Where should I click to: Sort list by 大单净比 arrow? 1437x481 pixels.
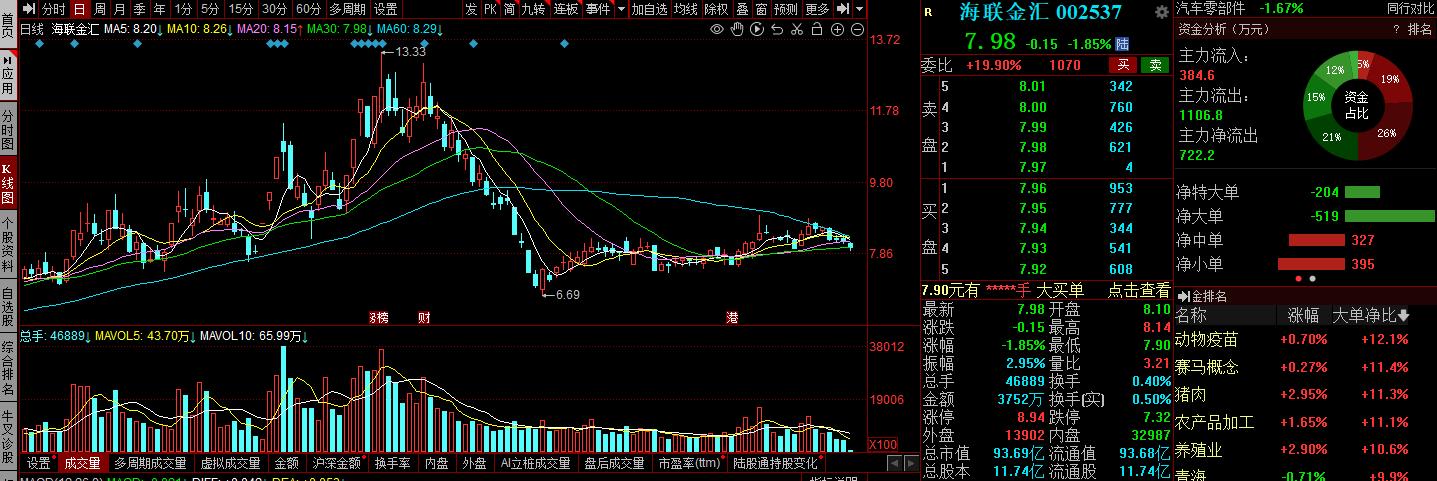pos(1402,315)
